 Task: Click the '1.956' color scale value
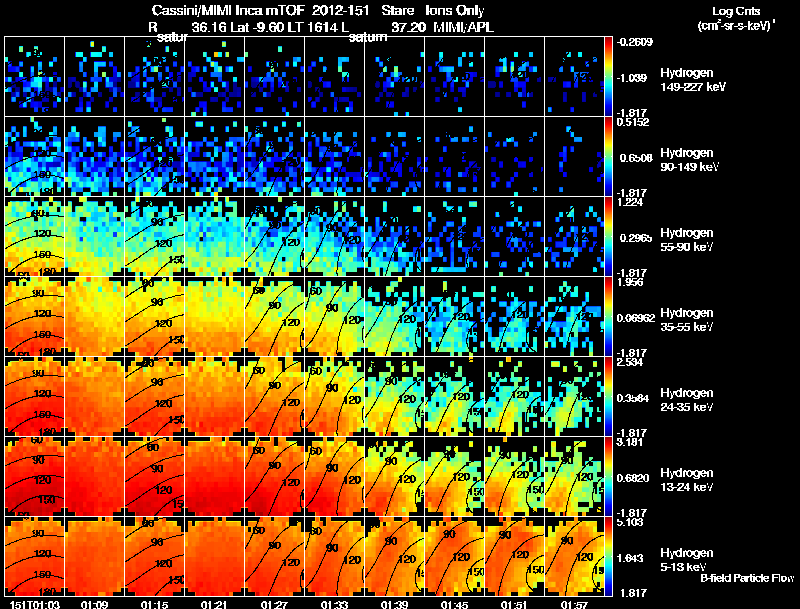pos(630,282)
